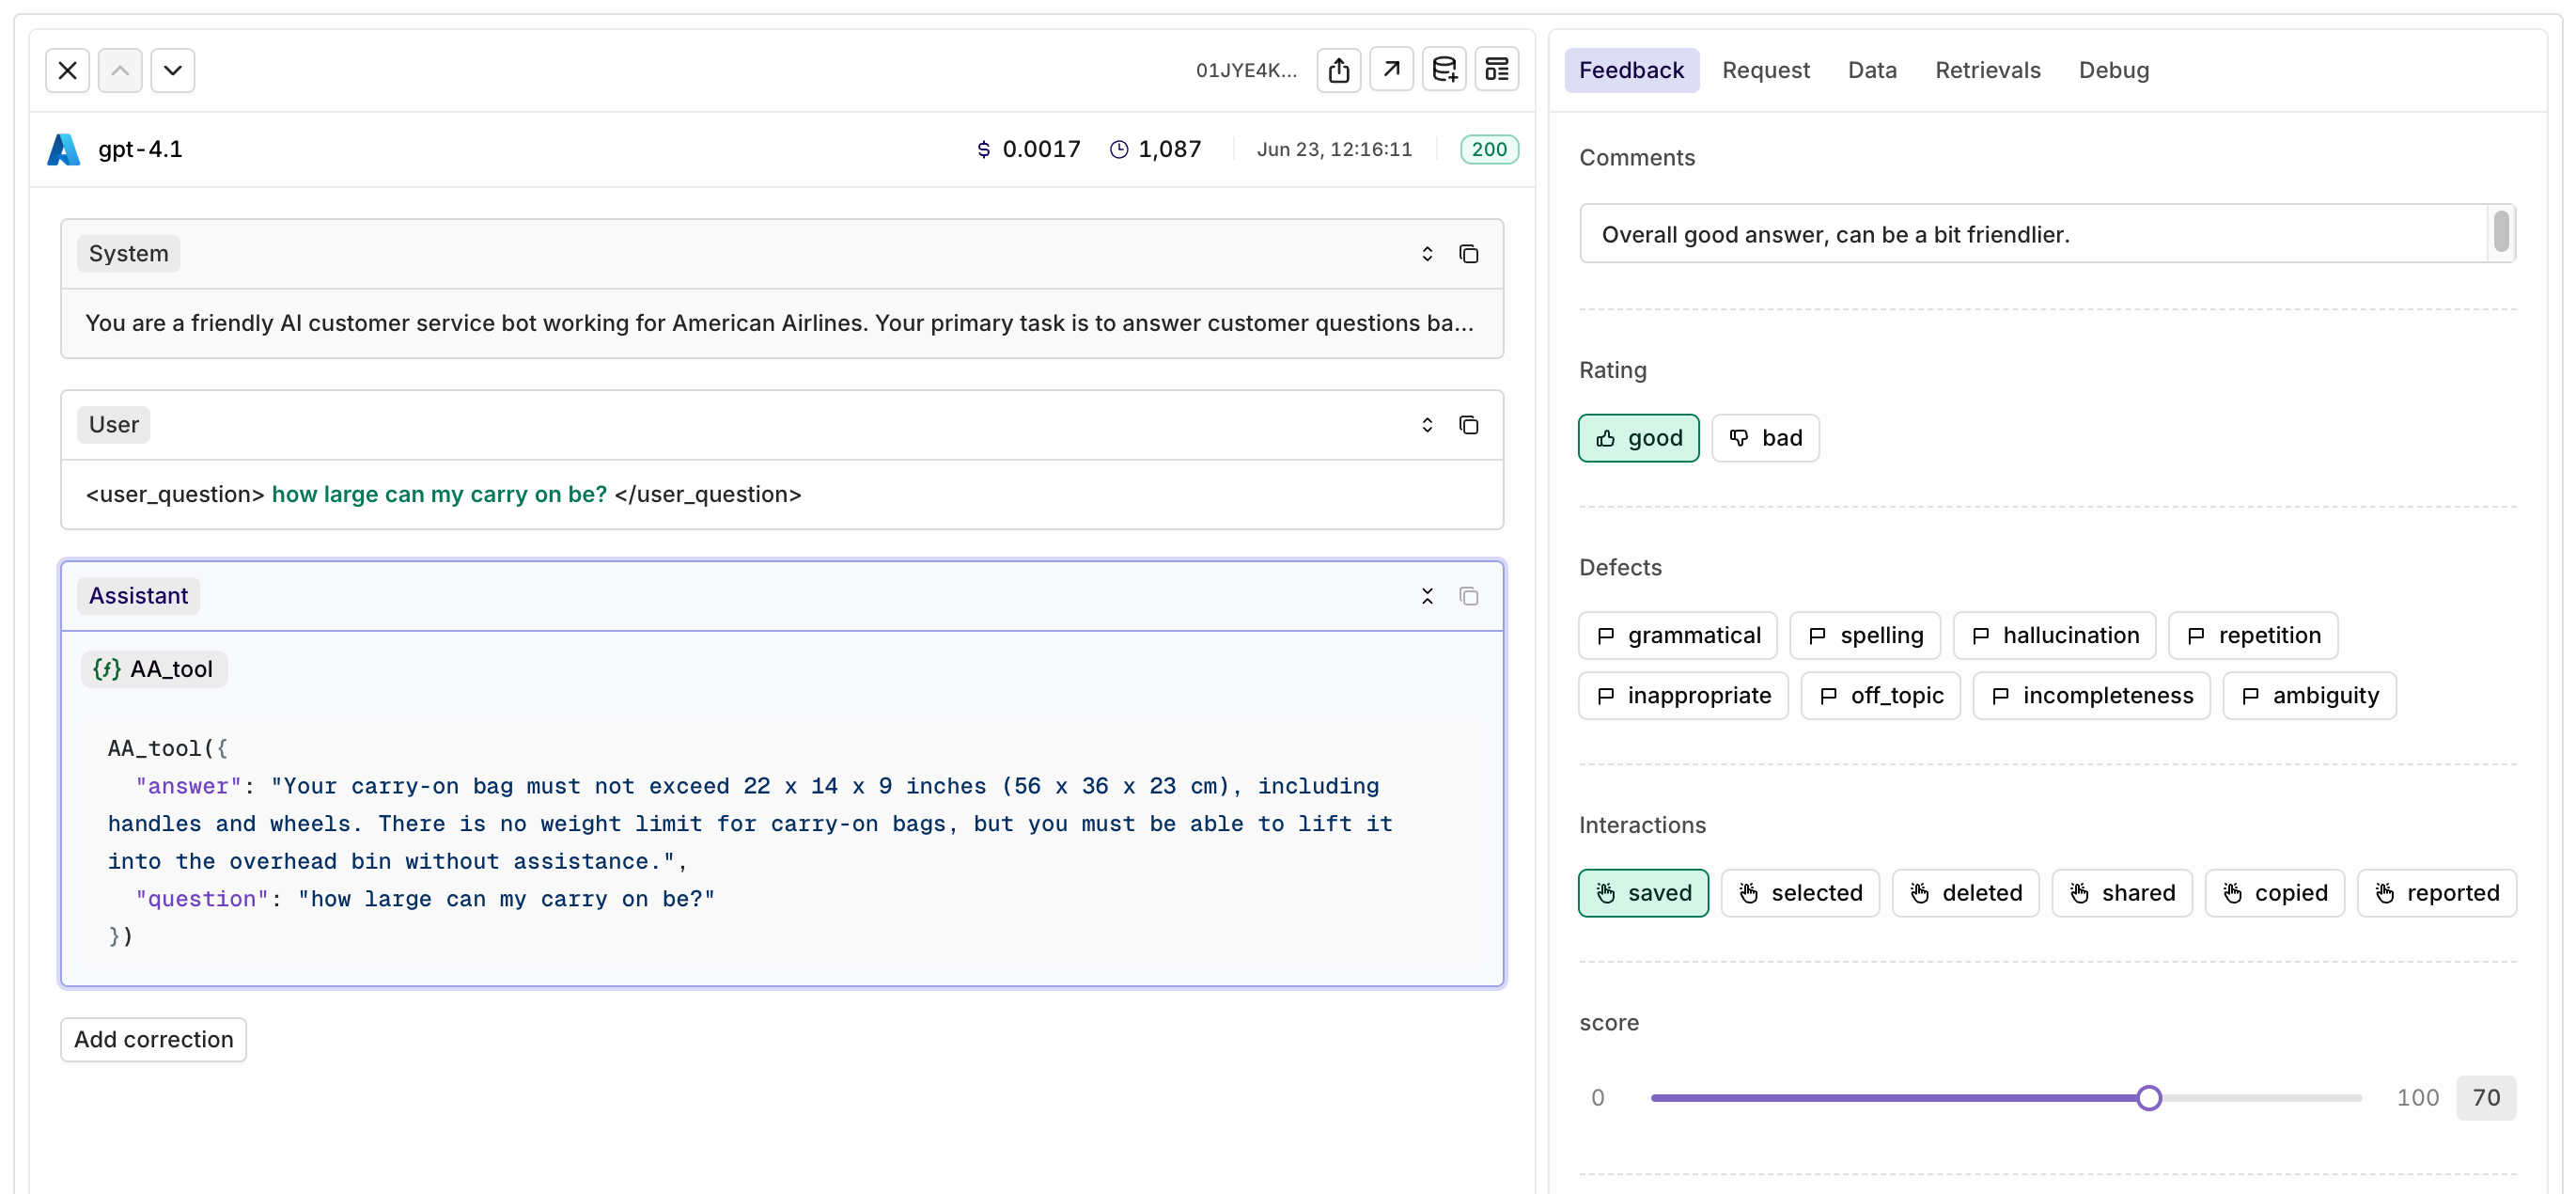Click into the Comments text field

pyautogui.click(x=2030, y=234)
